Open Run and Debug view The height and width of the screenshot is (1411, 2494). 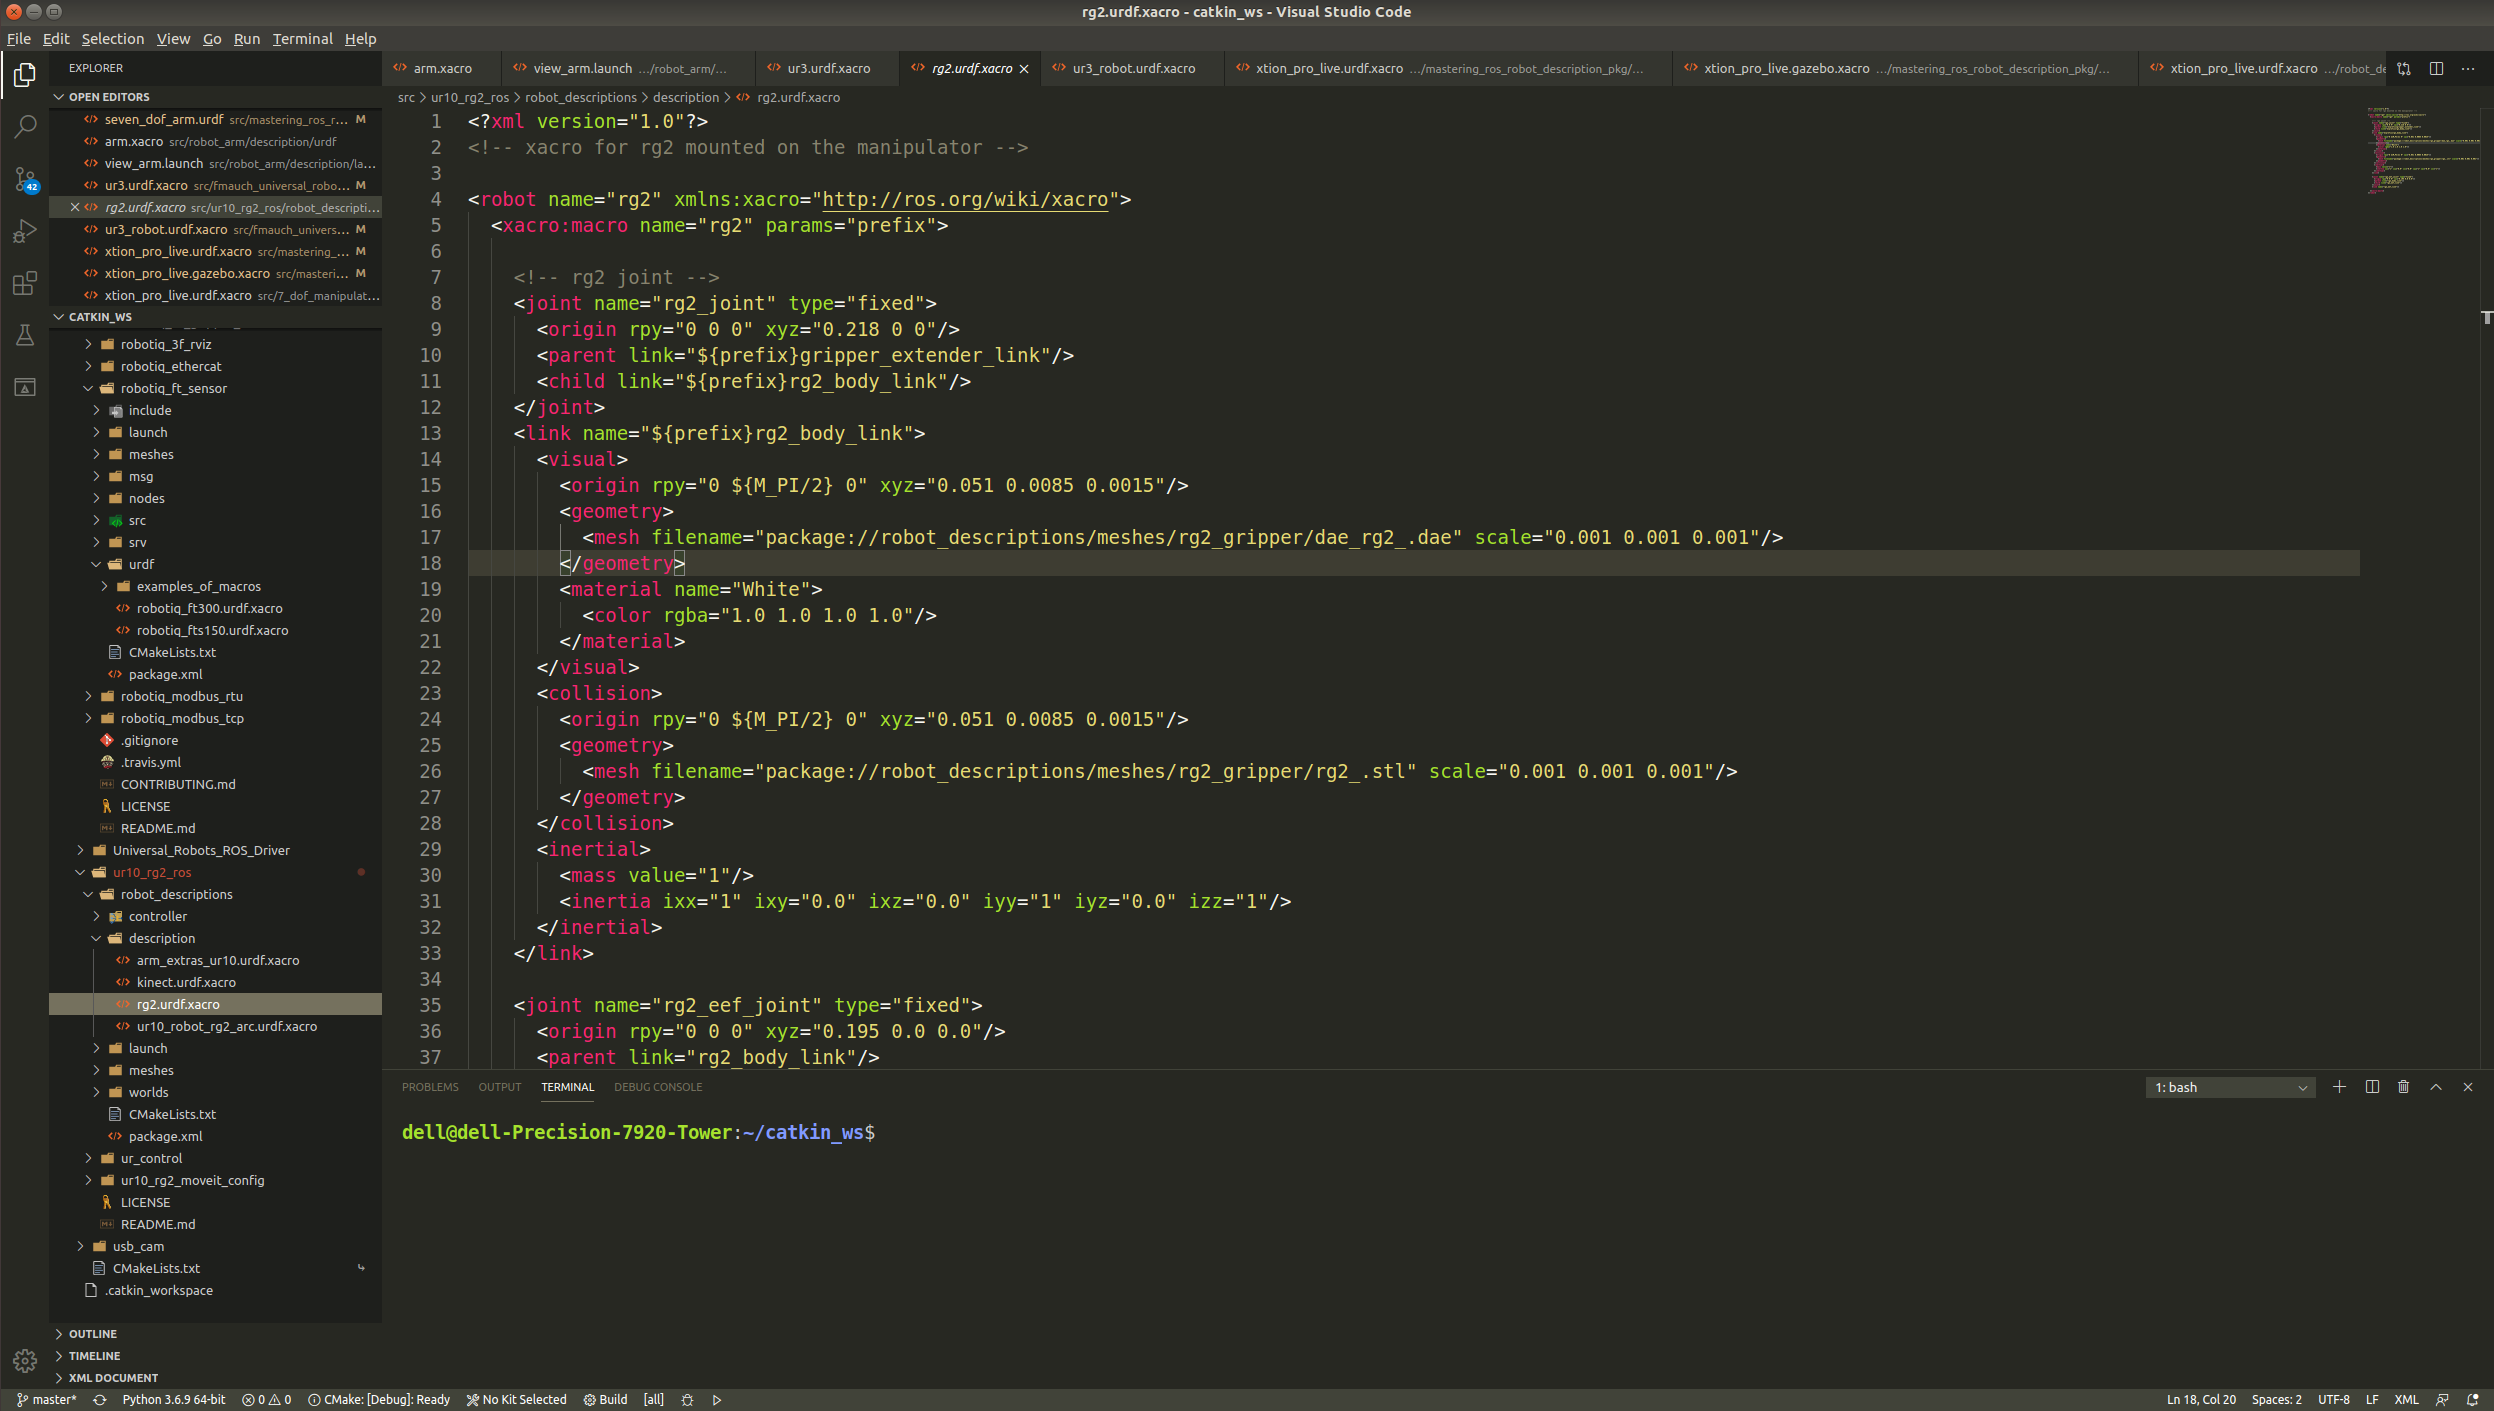[25, 231]
